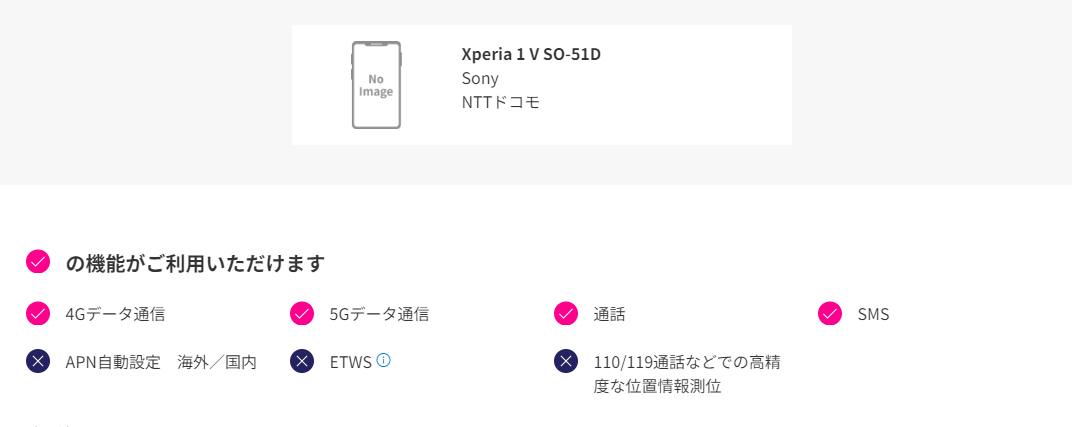Viewport: 1072px width, 427px height.
Task: Click the NTTドコモ carrier text
Action: point(501,102)
